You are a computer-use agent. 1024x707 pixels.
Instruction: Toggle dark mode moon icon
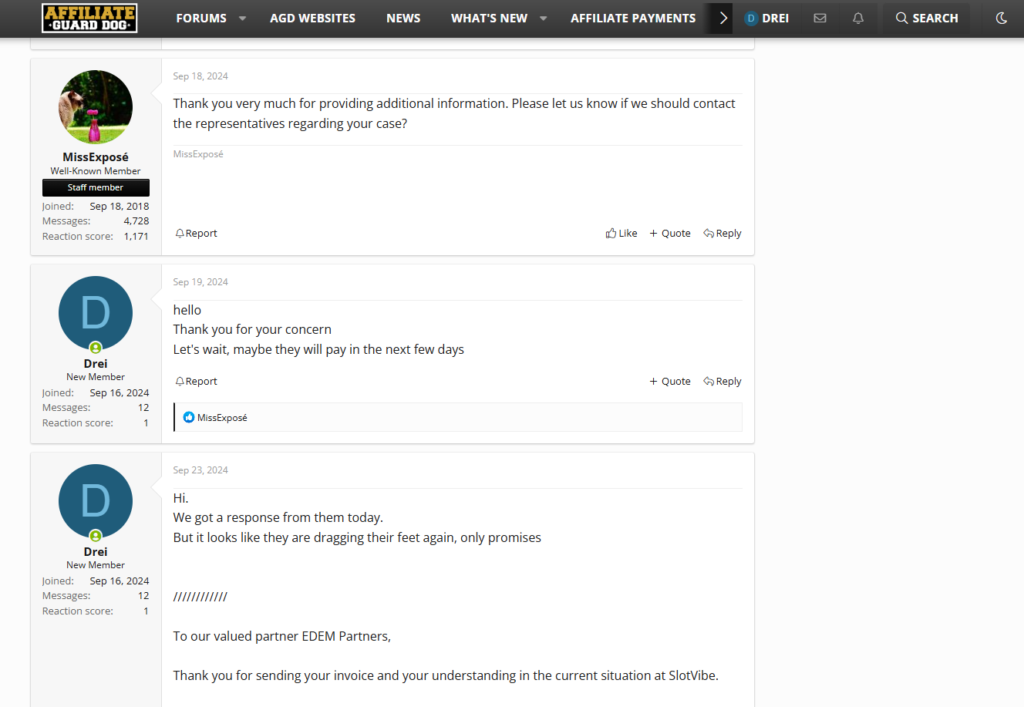click(x=1002, y=18)
